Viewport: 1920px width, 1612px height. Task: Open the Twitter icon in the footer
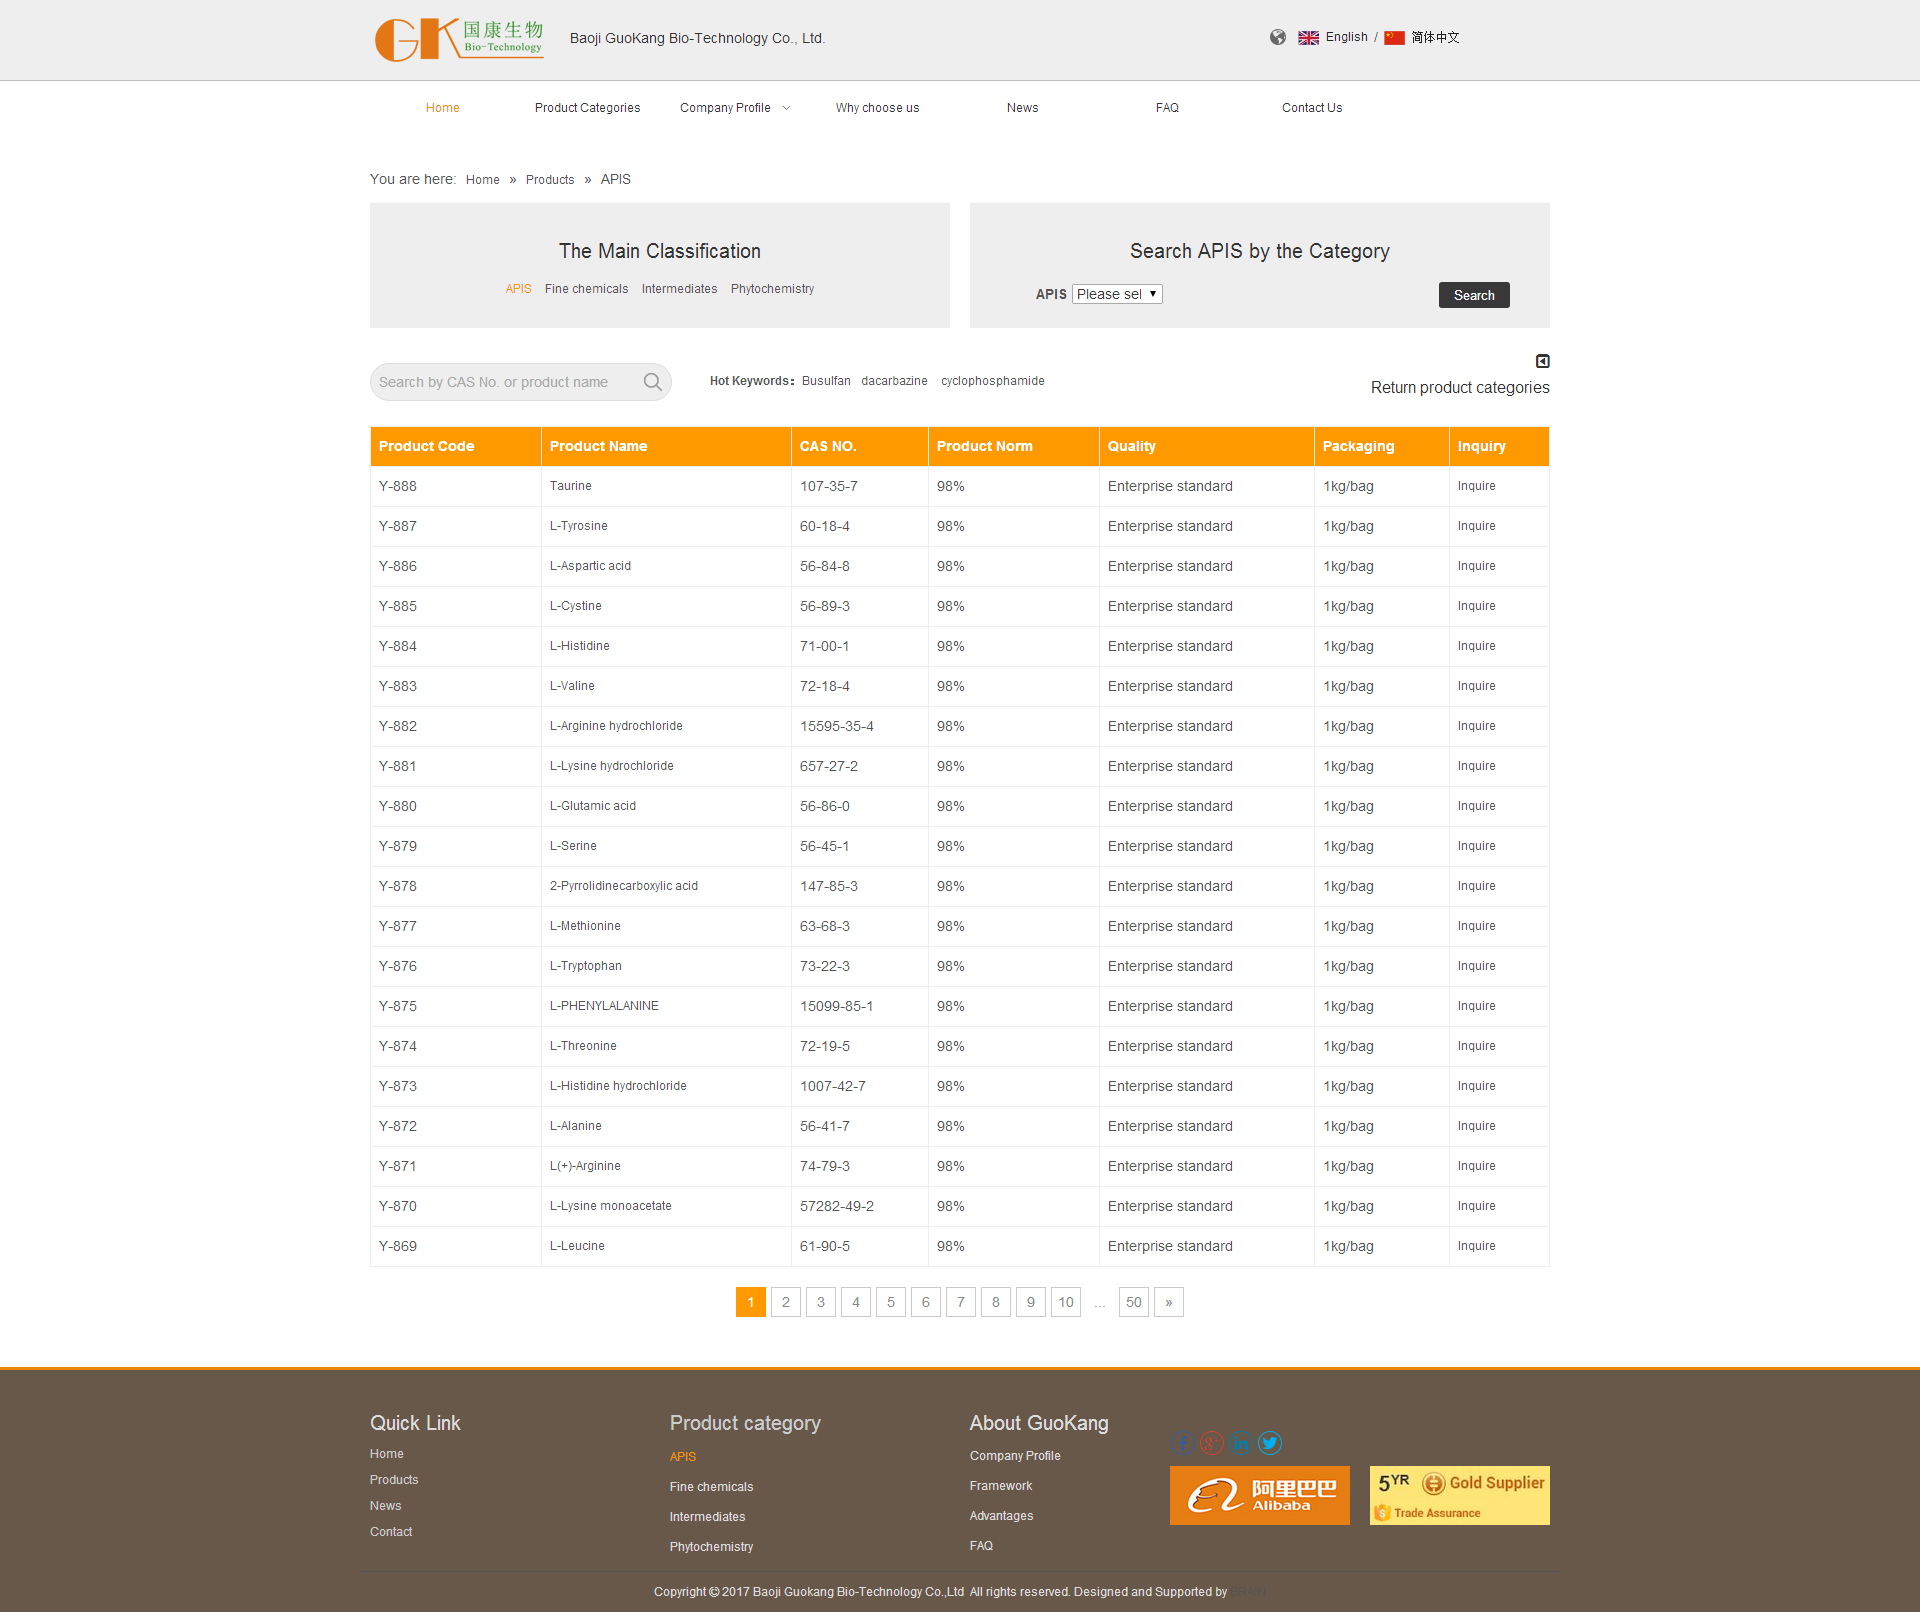[x=1271, y=1443]
